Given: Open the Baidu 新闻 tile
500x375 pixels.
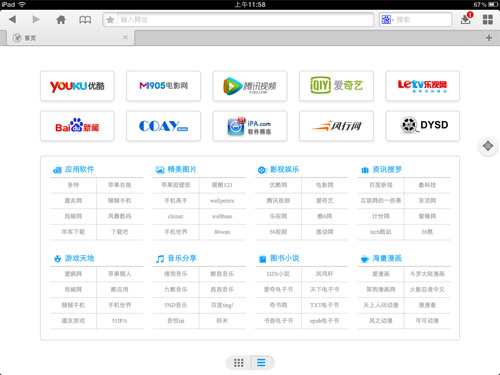Looking at the screenshot, I should point(77,126).
